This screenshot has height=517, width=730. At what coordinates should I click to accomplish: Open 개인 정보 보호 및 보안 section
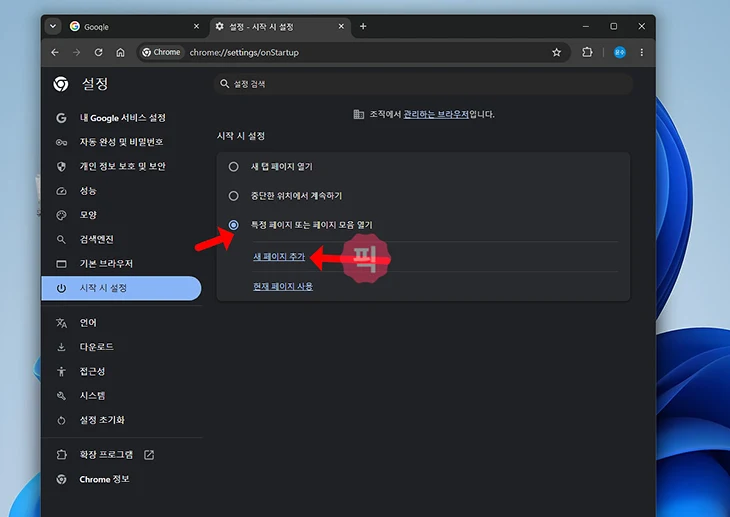click(x=122, y=166)
